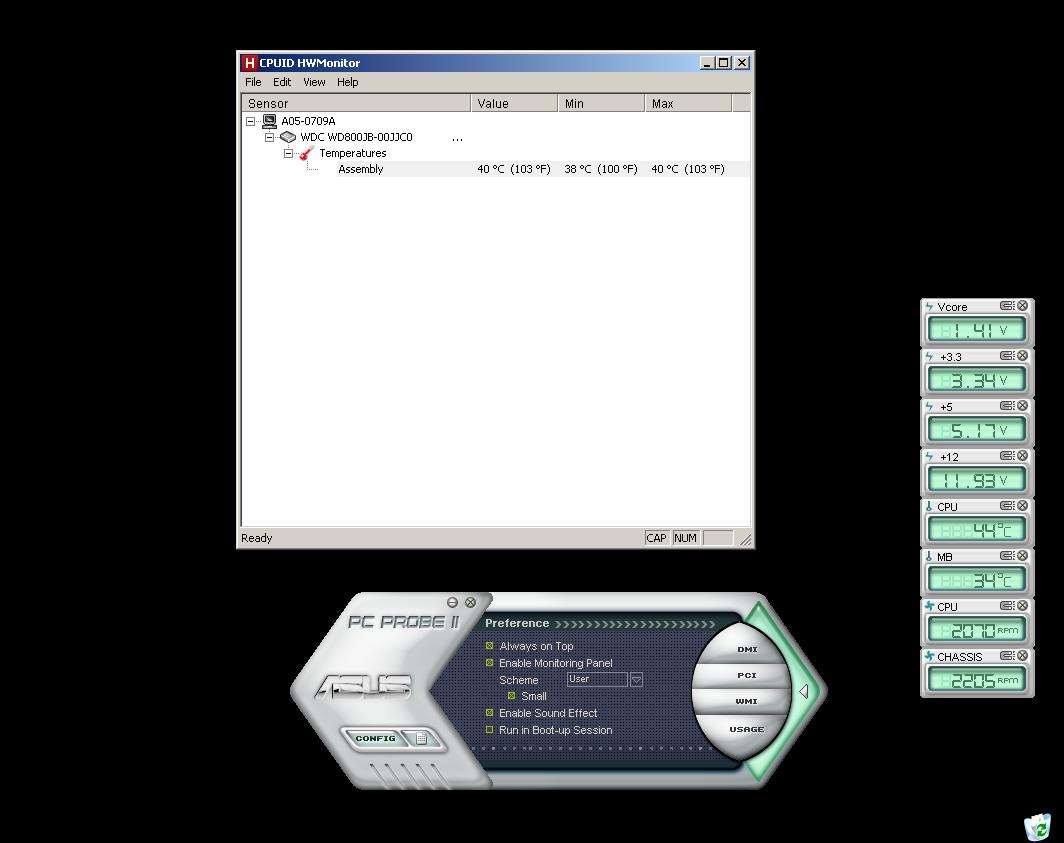
Task: Click the lightning icon beside Vcore
Action: tap(930, 307)
